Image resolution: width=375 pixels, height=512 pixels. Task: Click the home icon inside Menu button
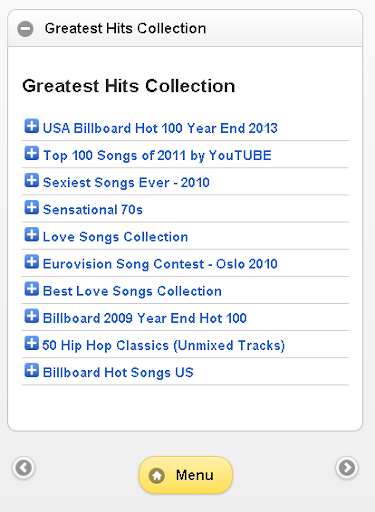coord(157,476)
